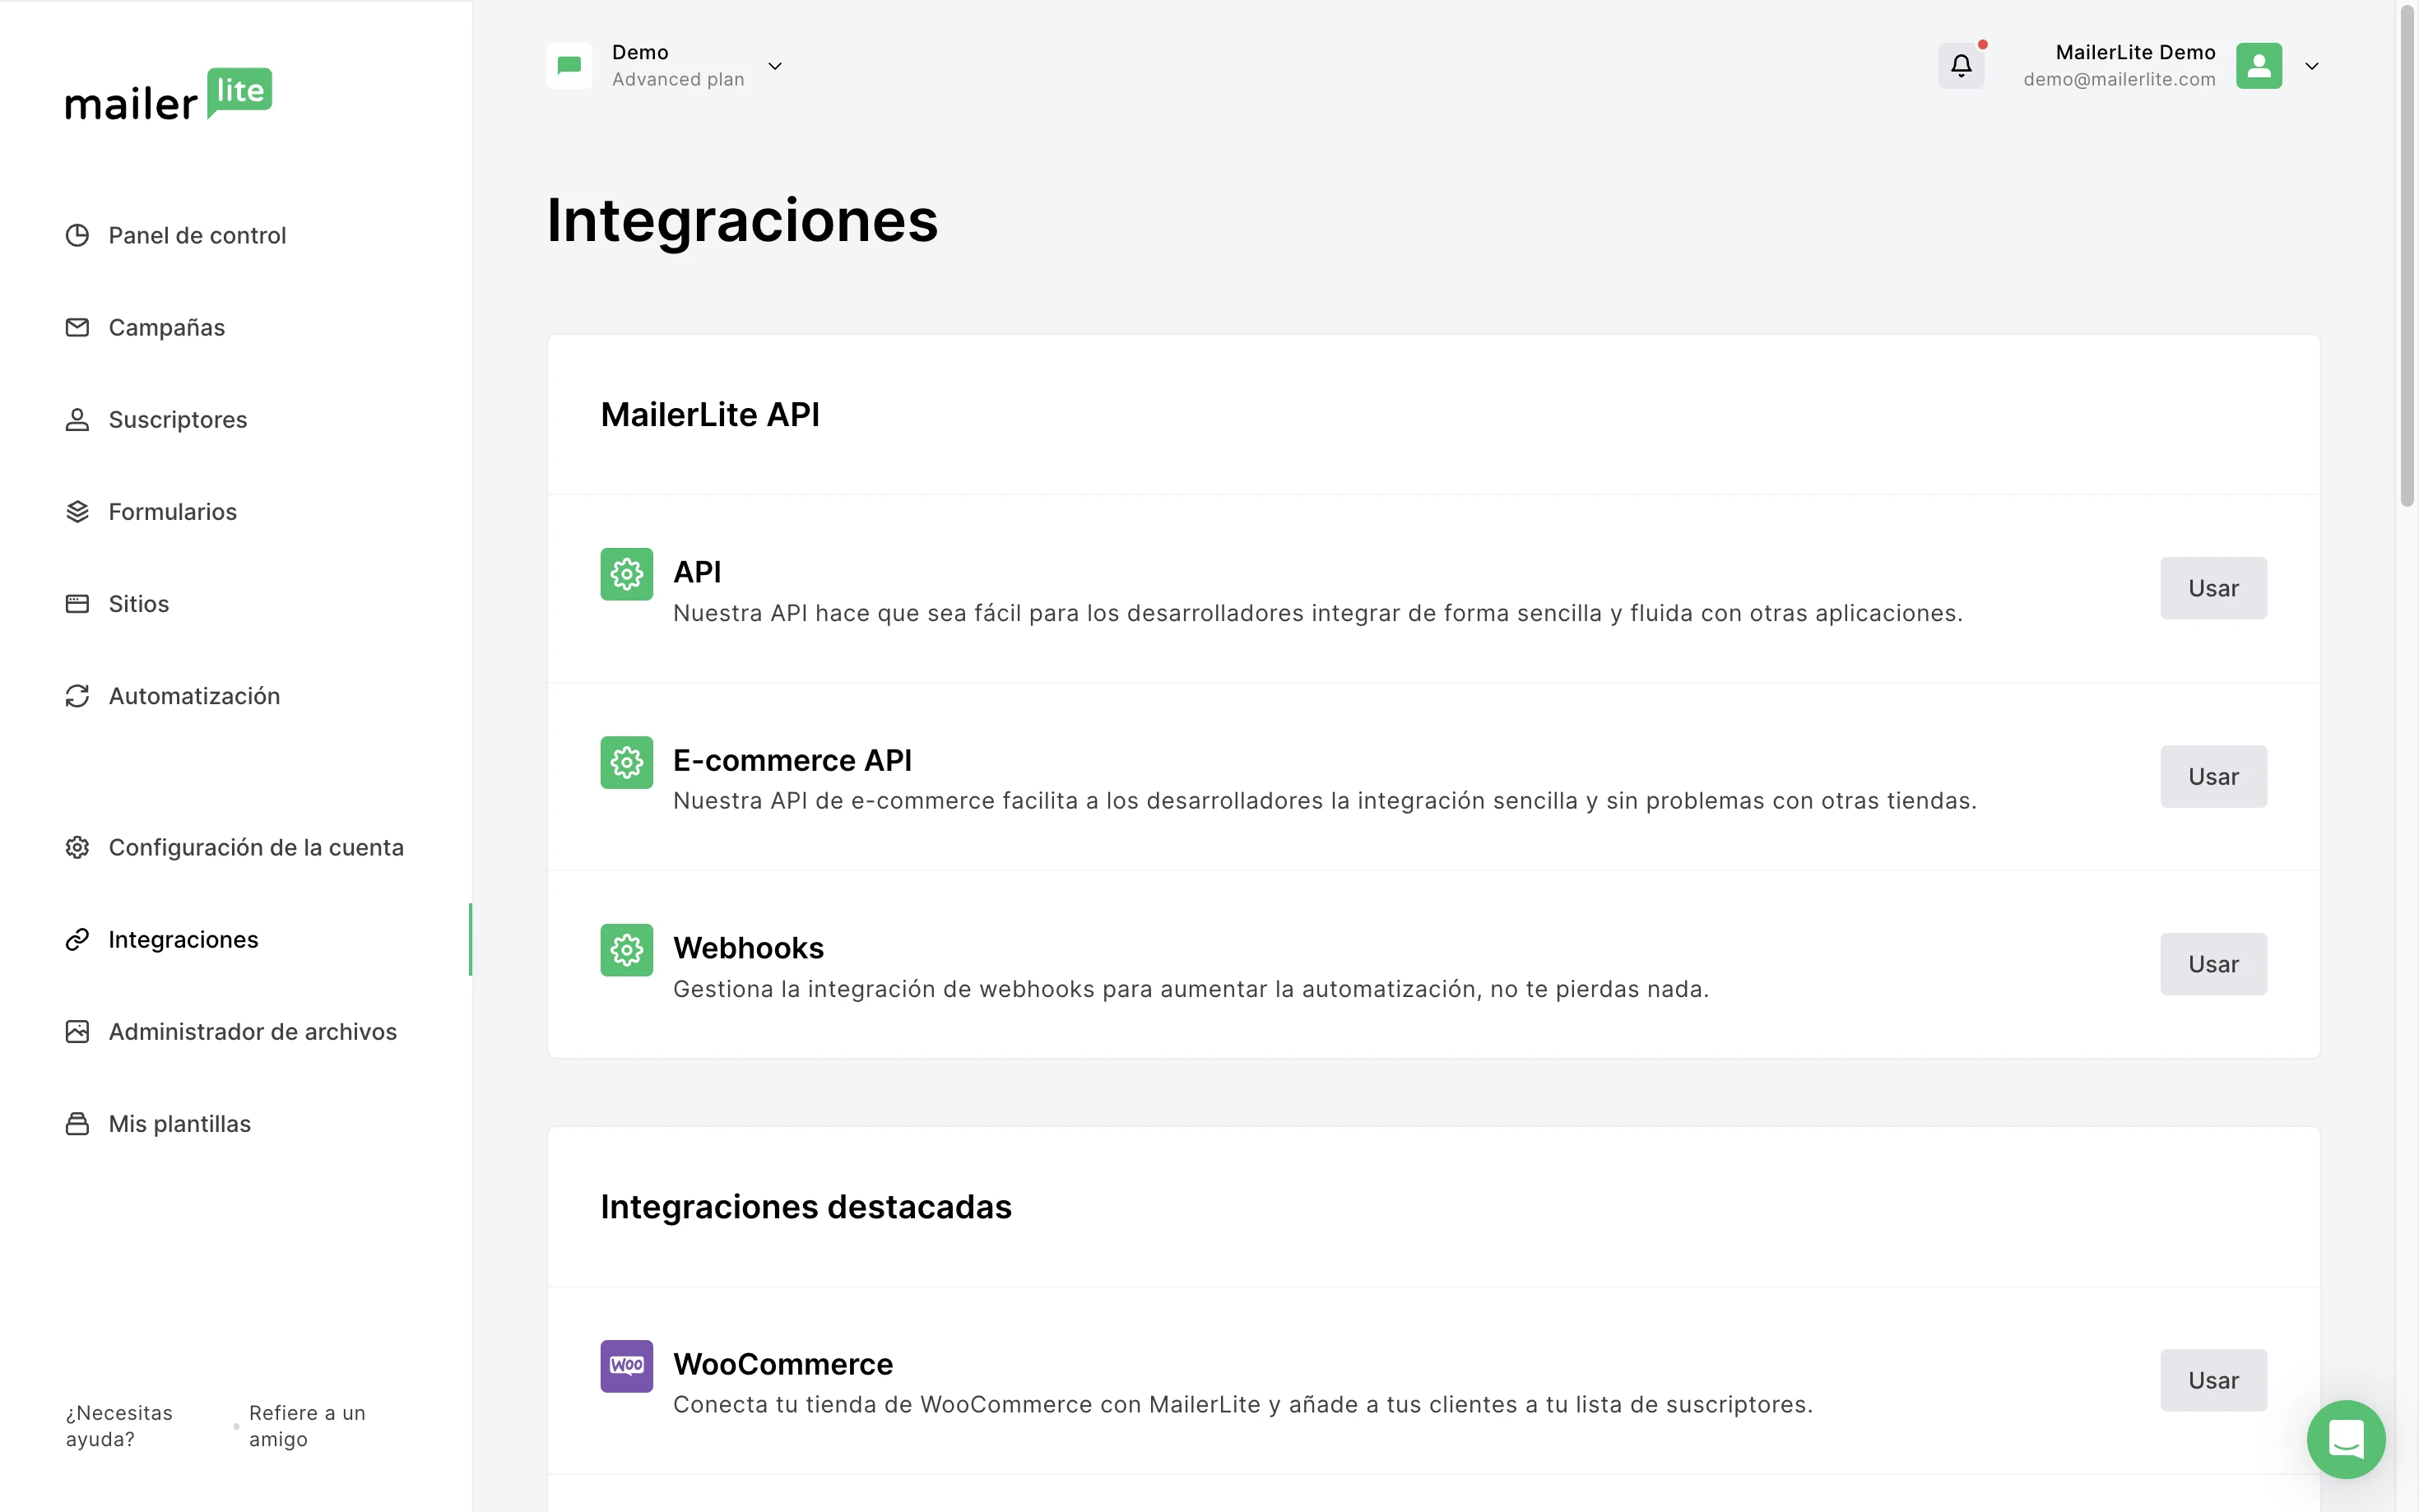Click the WooCommerce purple logo icon

(x=626, y=1365)
